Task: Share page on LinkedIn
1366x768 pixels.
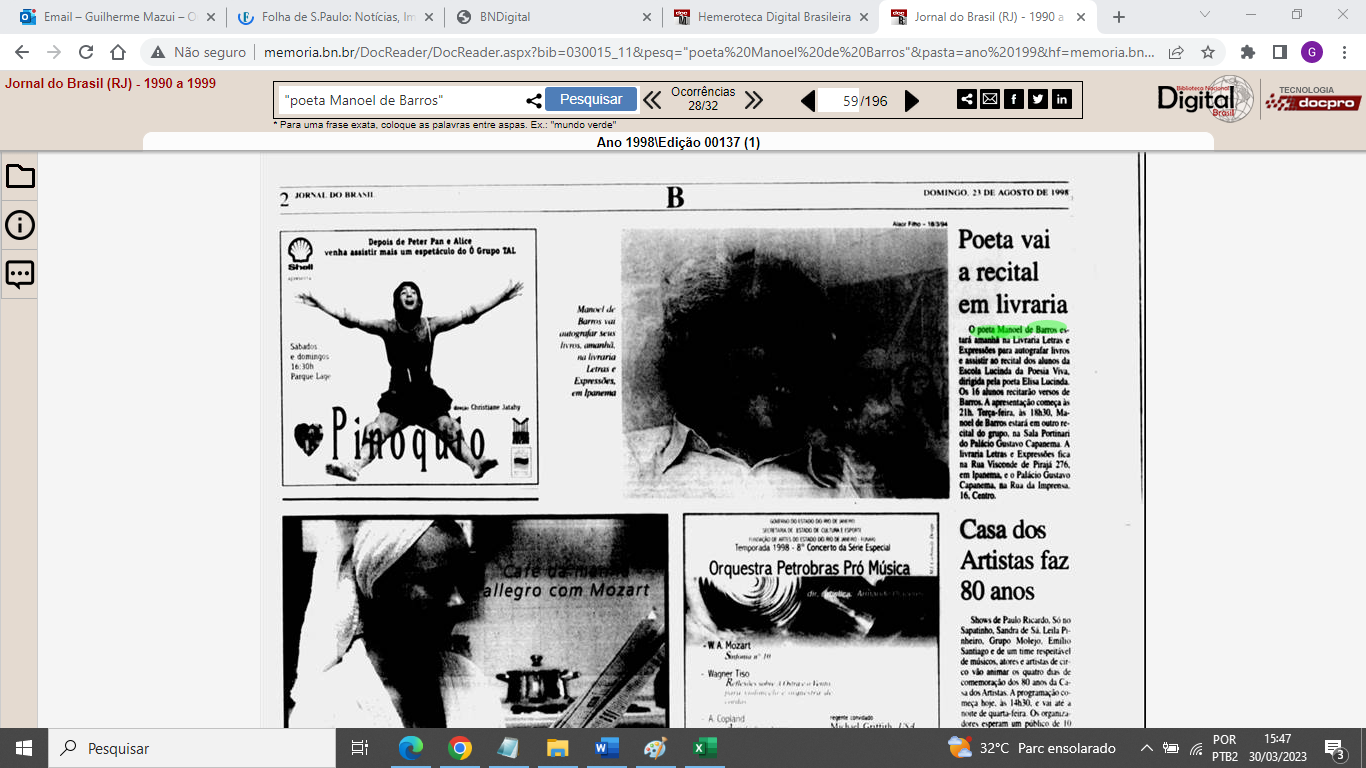Action: pos(1062,99)
